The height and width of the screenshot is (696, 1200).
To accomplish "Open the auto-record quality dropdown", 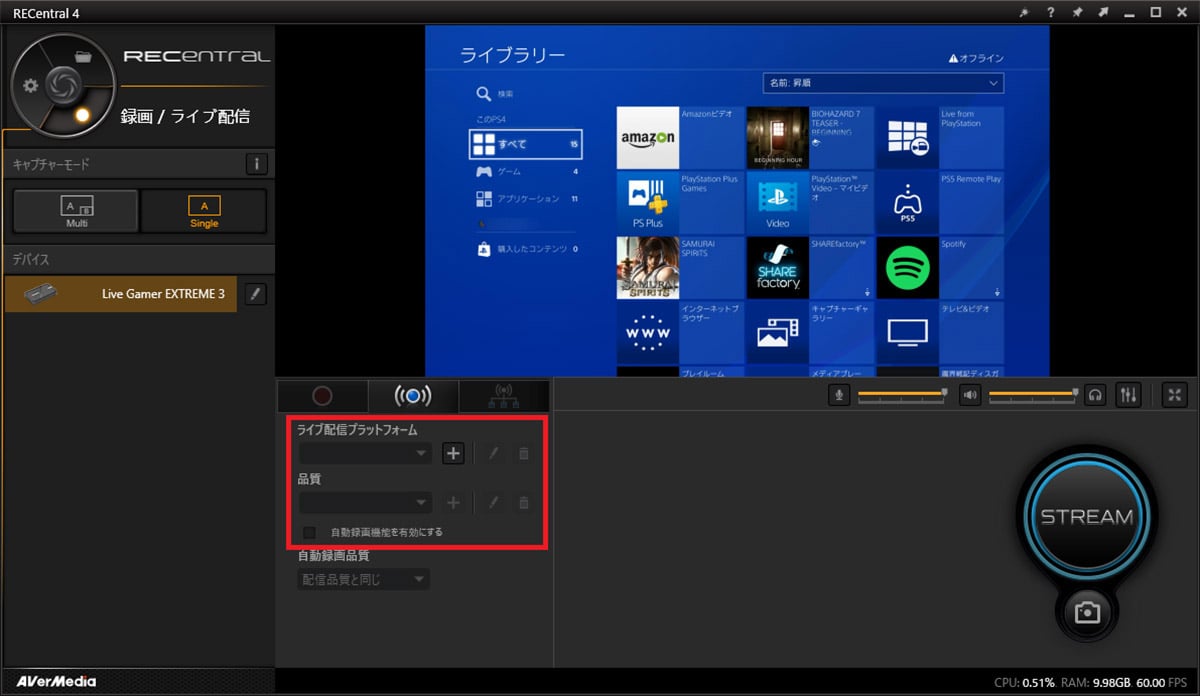I will click(x=364, y=579).
